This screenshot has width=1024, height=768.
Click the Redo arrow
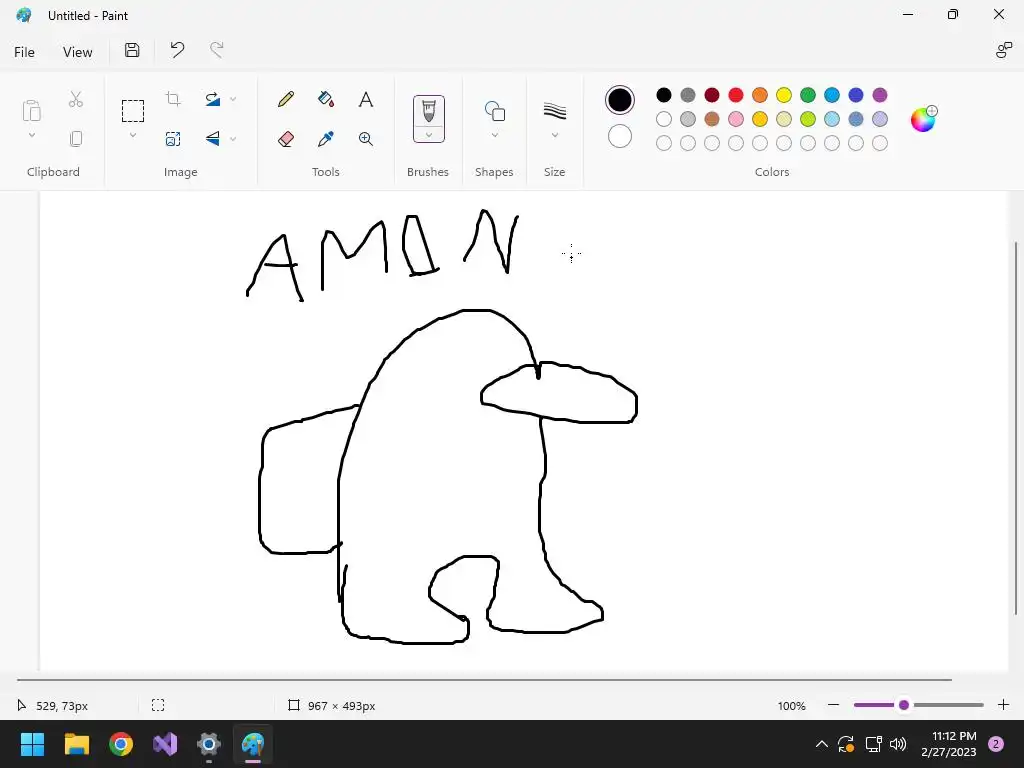(217, 50)
